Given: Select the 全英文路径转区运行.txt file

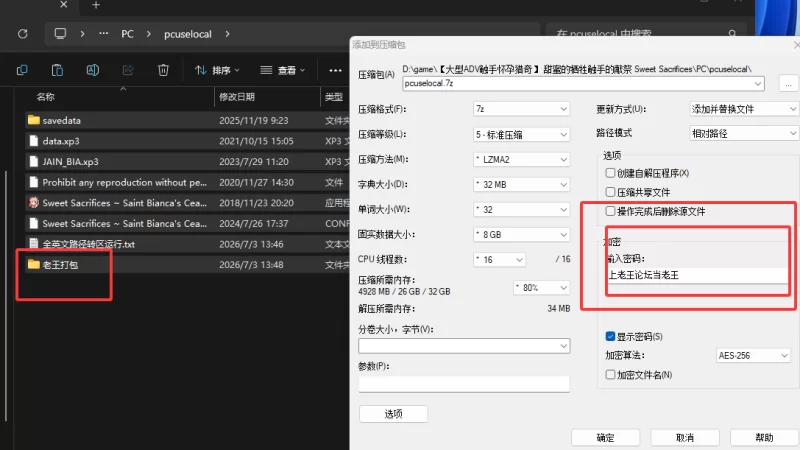Looking at the screenshot, I should 187,244.
